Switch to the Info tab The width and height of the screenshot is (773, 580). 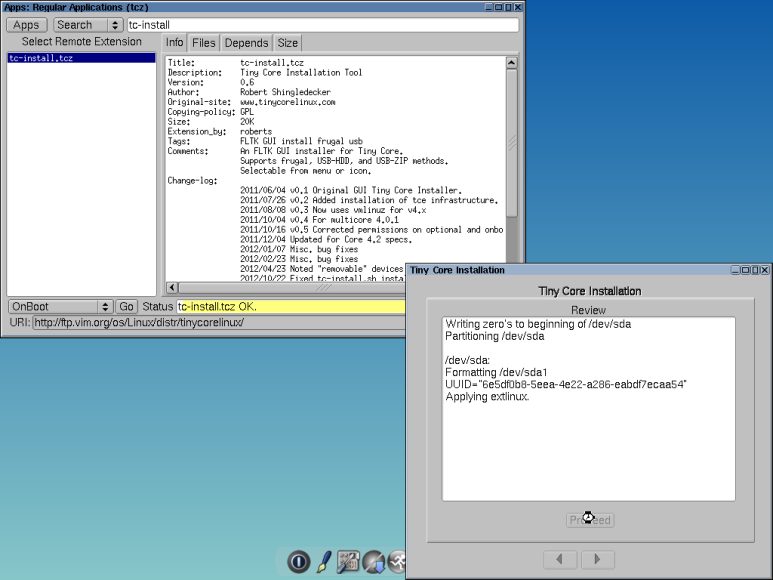pyautogui.click(x=175, y=43)
